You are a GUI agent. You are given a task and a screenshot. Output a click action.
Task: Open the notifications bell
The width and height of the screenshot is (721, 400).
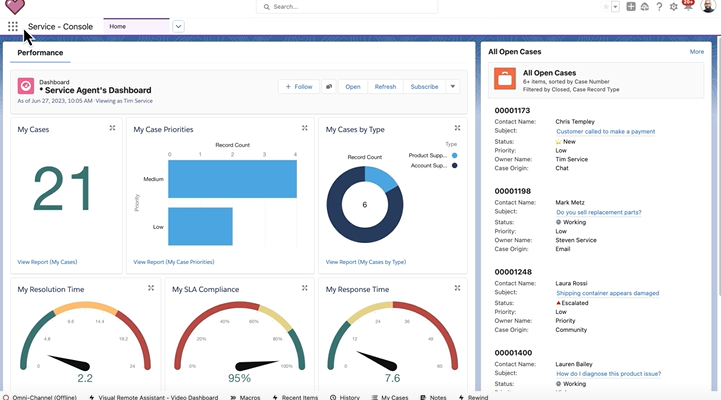pos(688,6)
